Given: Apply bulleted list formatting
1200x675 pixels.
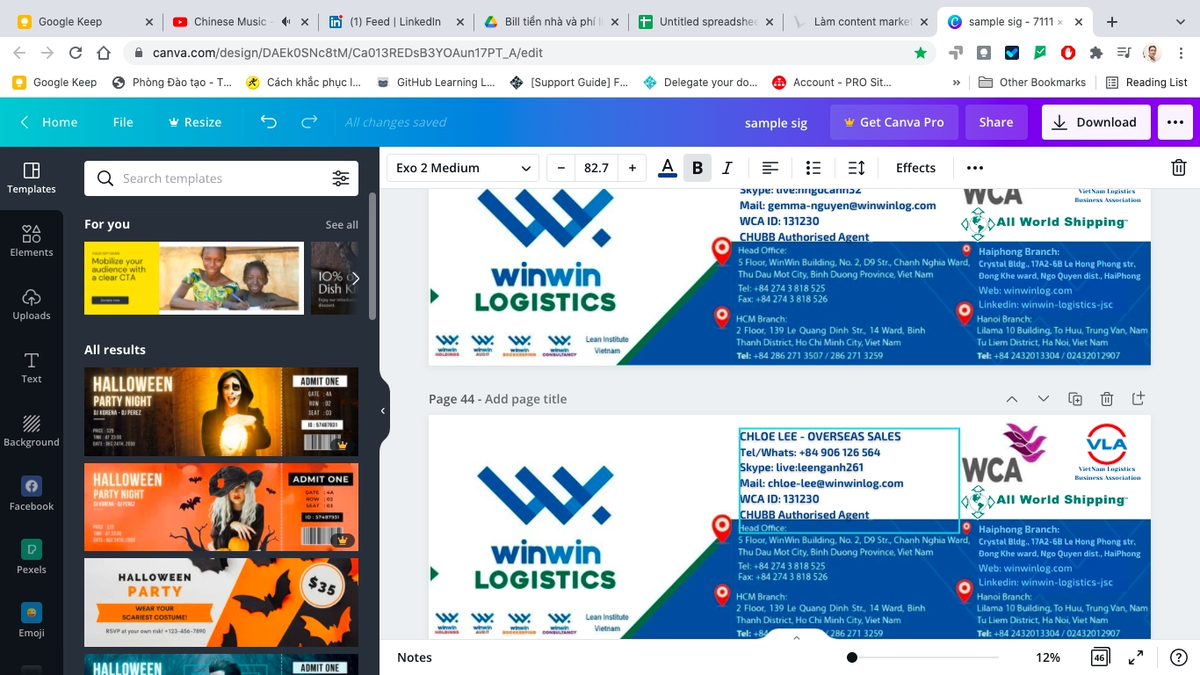Looking at the screenshot, I should 813,168.
